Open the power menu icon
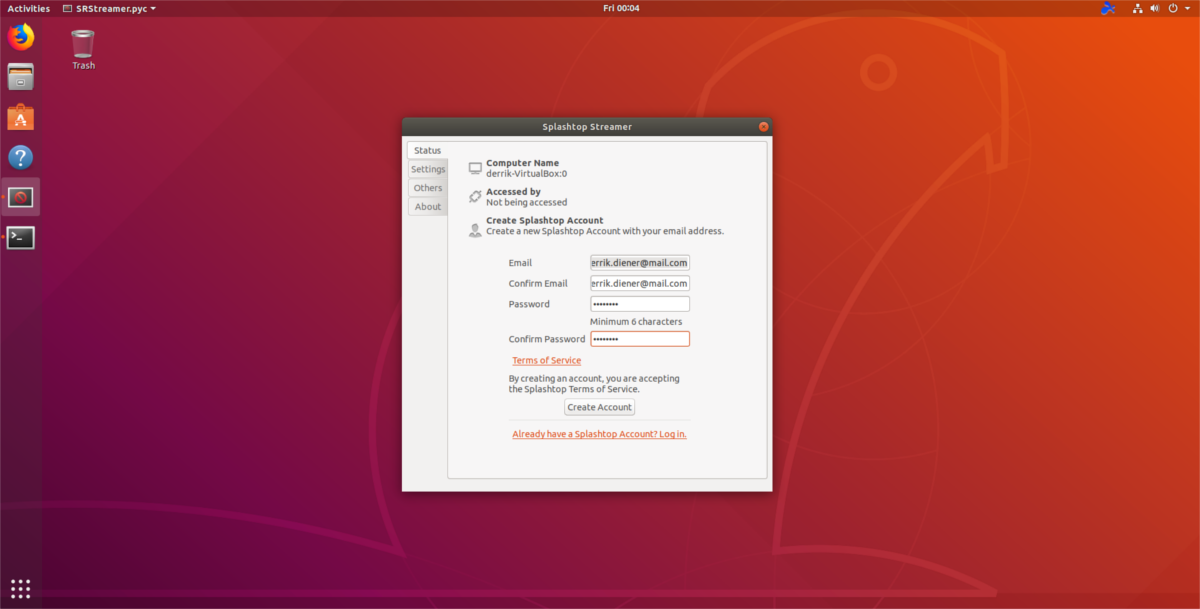1200x609 pixels. point(1172,8)
